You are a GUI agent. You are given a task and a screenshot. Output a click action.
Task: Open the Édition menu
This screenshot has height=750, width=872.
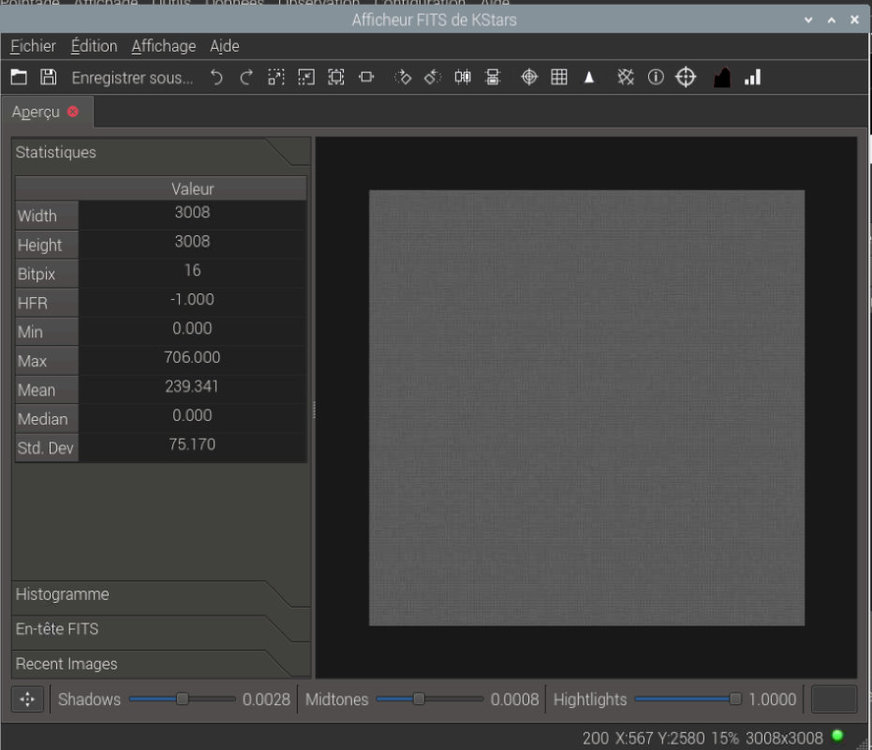94,46
